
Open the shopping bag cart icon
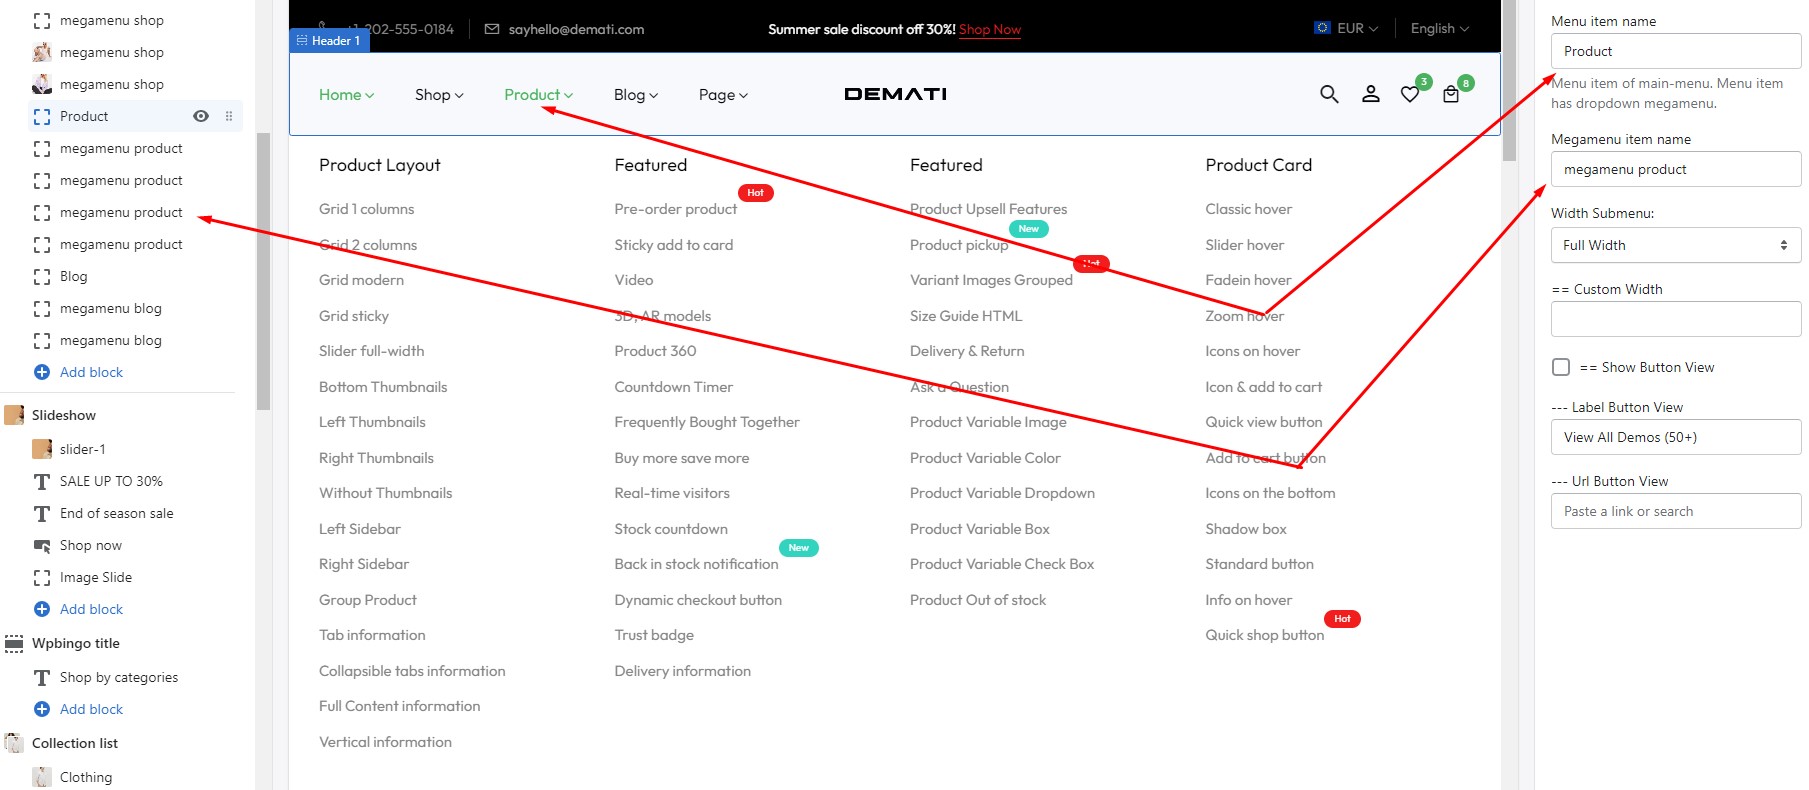(x=1450, y=95)
